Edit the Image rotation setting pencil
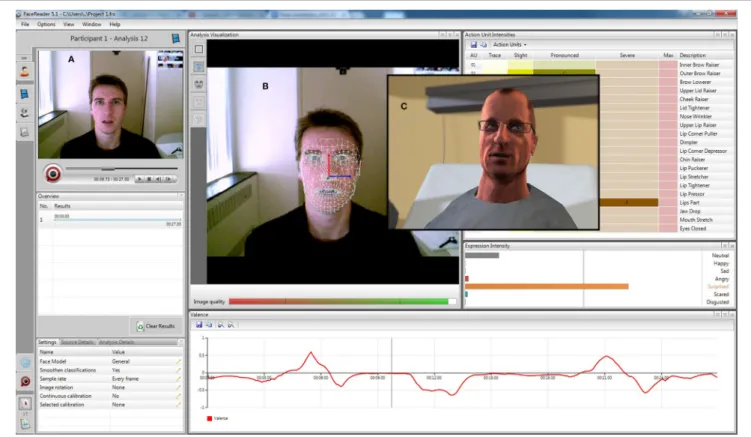Screen dimensions: 751x437 click(x=178, y=388)
